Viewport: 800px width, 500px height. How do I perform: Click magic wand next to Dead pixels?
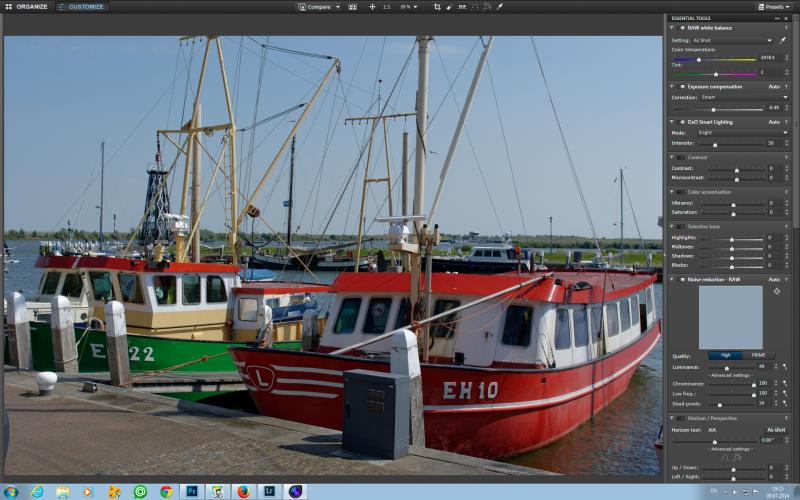coord(785,403)
